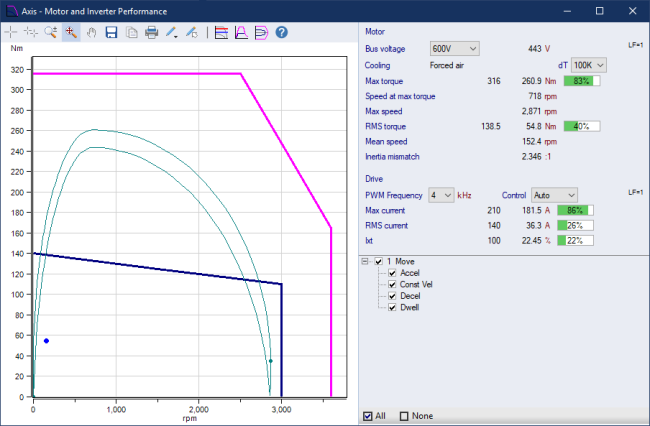Image resolution: width=650 pixels, height=426 pixels.
Task: Click the None selection option
Action: (x=404, y=416)
